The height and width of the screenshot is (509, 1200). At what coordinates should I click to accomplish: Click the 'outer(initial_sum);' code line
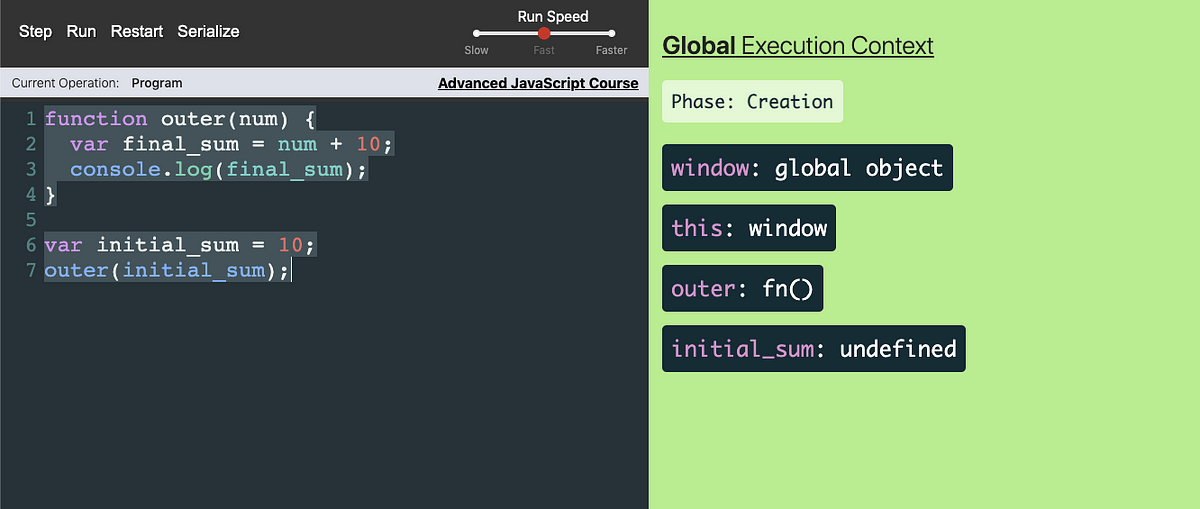click(167, 269)
